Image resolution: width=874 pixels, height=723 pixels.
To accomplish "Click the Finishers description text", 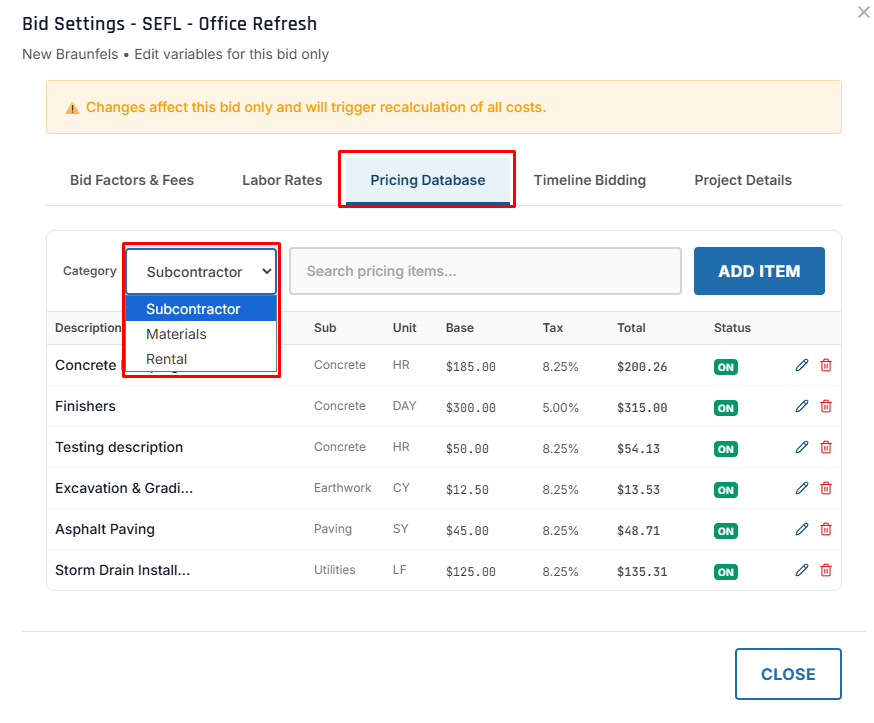I will point(85,406).
